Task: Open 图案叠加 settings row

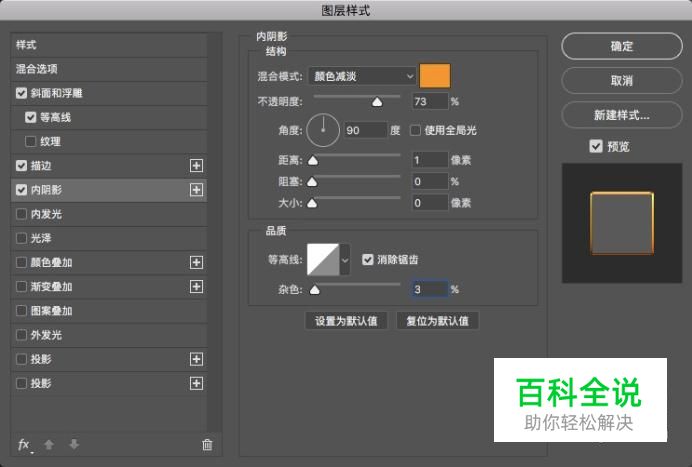Action: coord(109,311)
